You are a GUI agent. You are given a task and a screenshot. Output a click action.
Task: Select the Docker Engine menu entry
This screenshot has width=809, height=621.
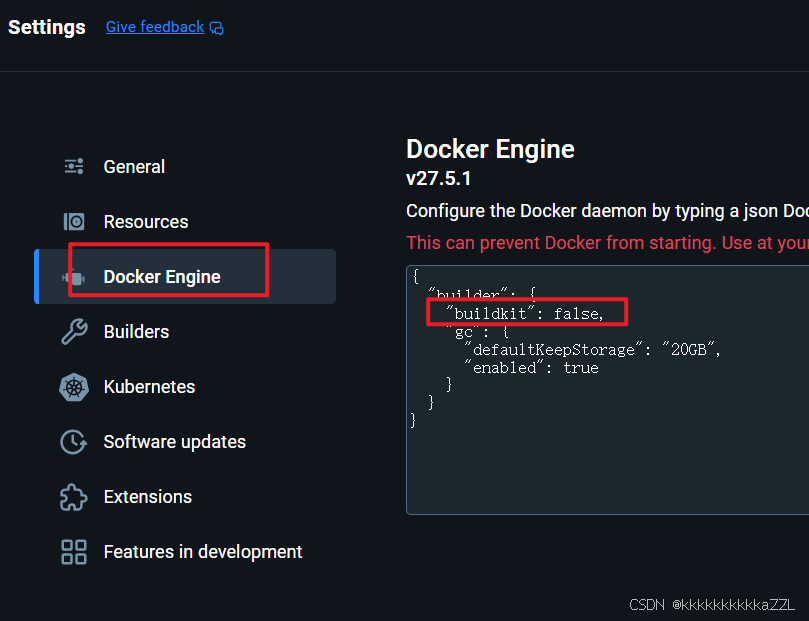click(185, 276)
